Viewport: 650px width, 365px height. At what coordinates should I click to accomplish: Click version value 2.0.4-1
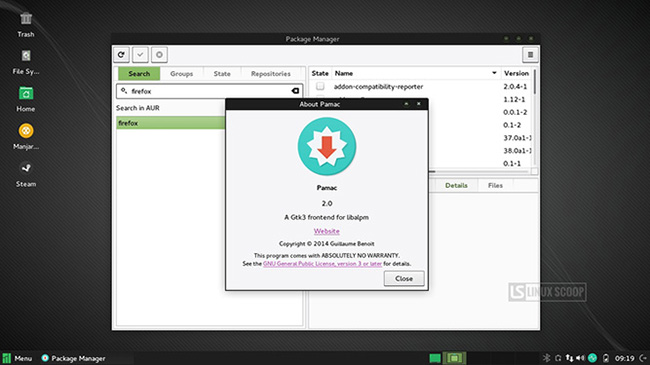pyautogui.click(x=515, y=86)
